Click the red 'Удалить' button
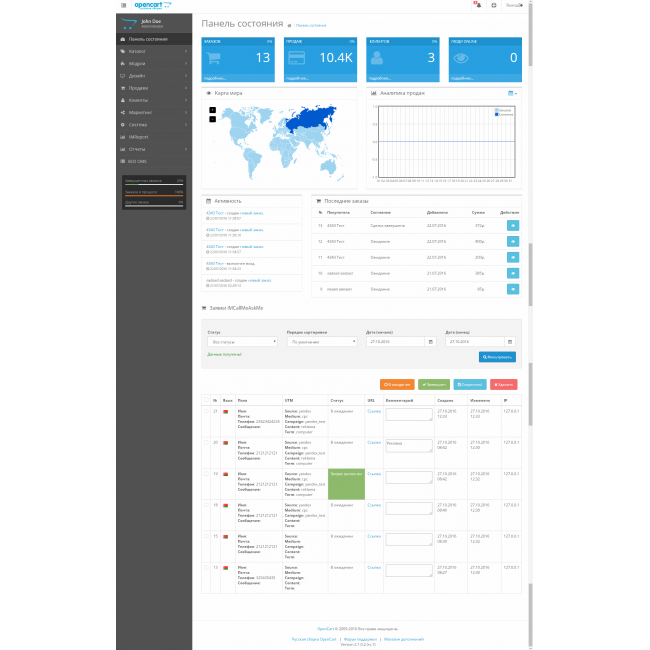This screenshot has height=650, width=650. point(504,384)
